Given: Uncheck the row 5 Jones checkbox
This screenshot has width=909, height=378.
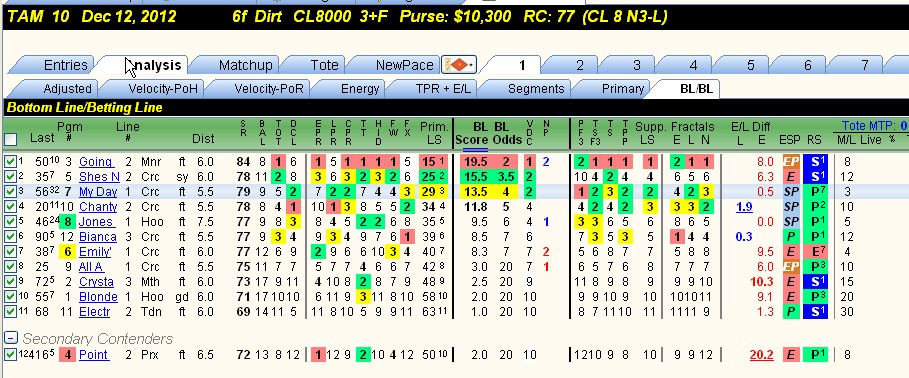Looking at the screenshot, I should coord(10,221).
